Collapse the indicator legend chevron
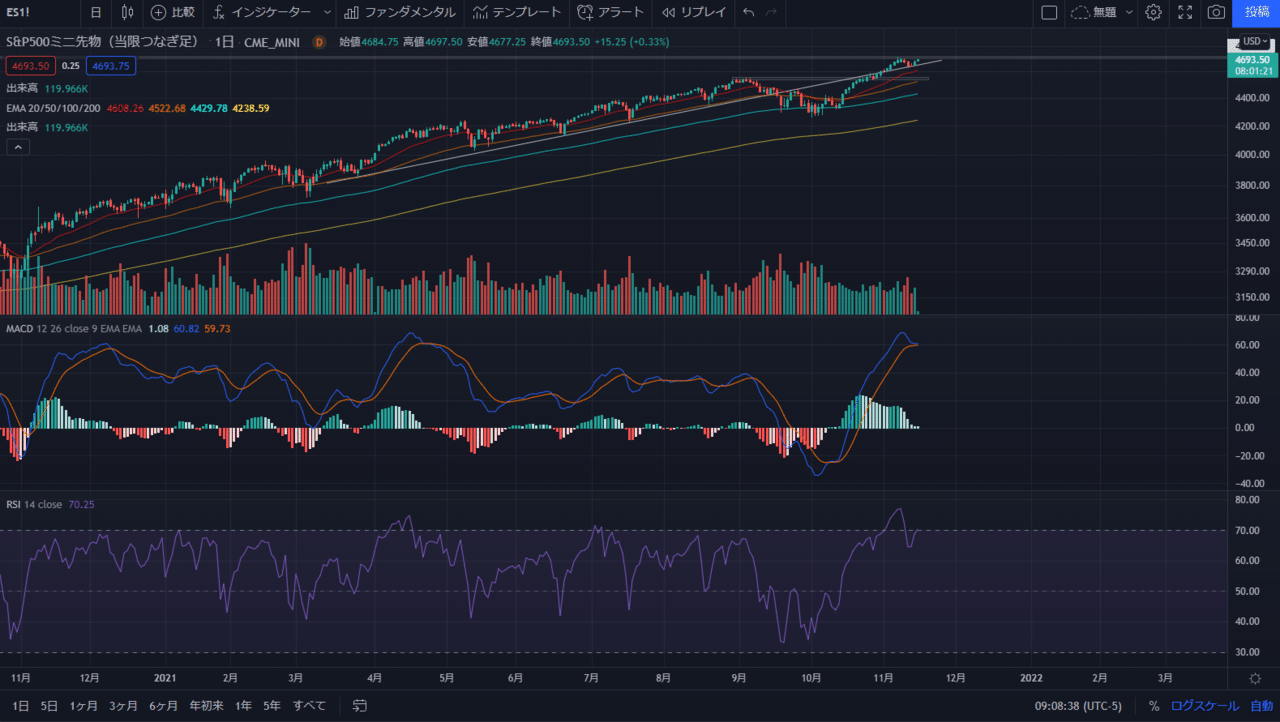1280x722 pixels. (x=18, y=147)
